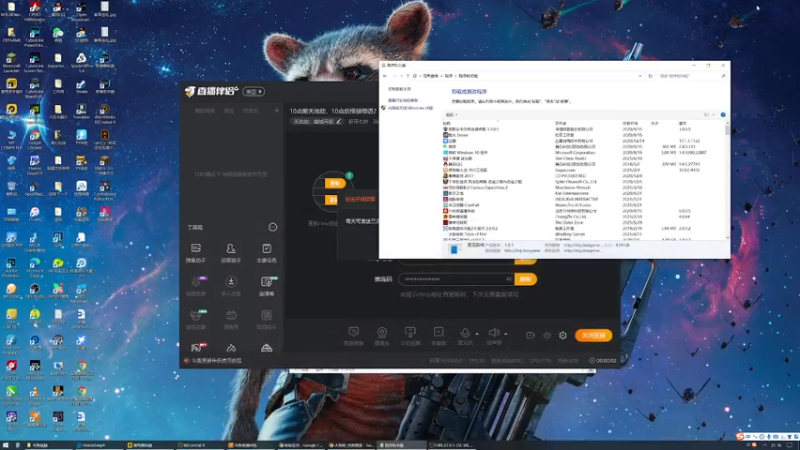800x450 pixels.
Task: Toggle the preview eye icon near settings
Action: point(547,335)
